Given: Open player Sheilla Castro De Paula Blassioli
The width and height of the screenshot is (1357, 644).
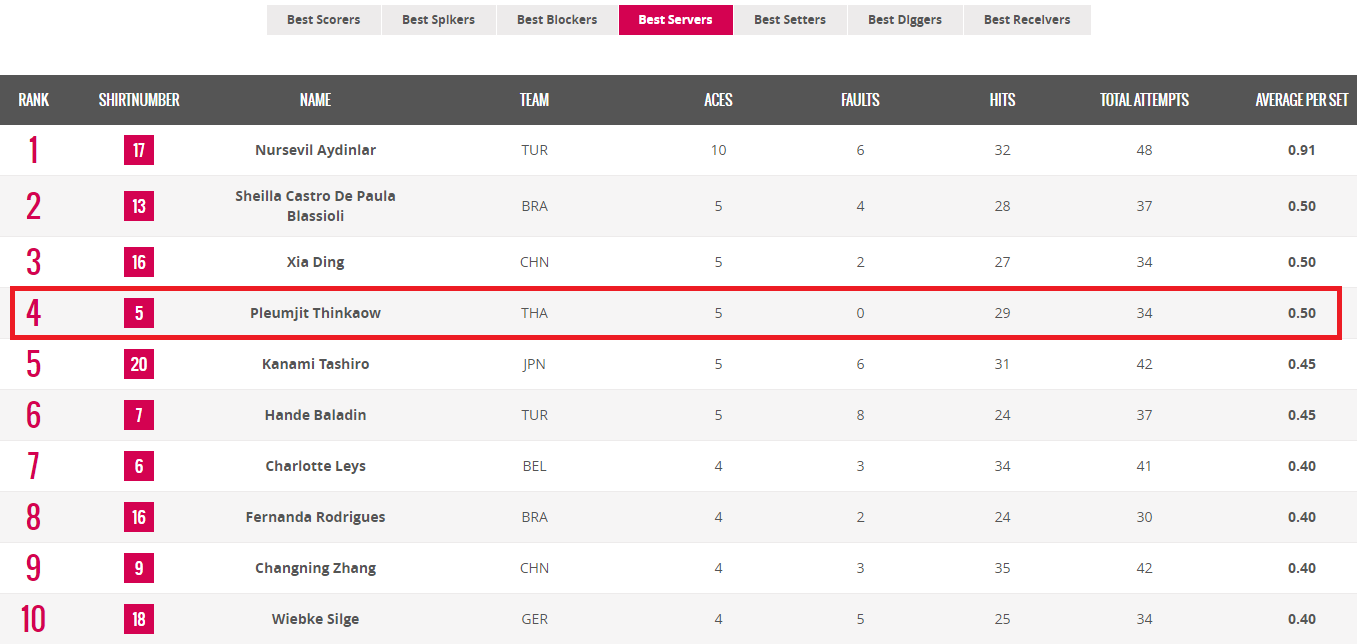Looking at the screenshot, I should pyautogui.click(x=315, y=206).
